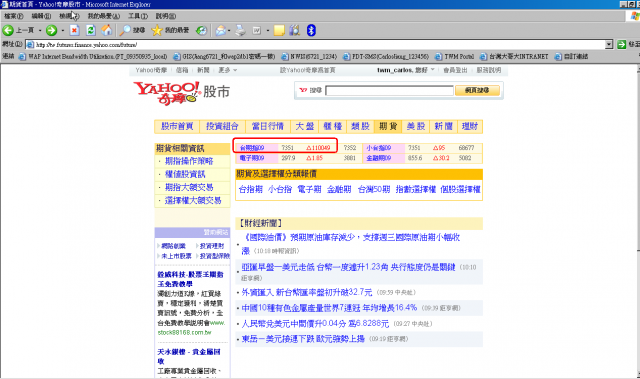Click the 網頁搜尋 search button
The image size is (640, 379).
click(477, 90)
